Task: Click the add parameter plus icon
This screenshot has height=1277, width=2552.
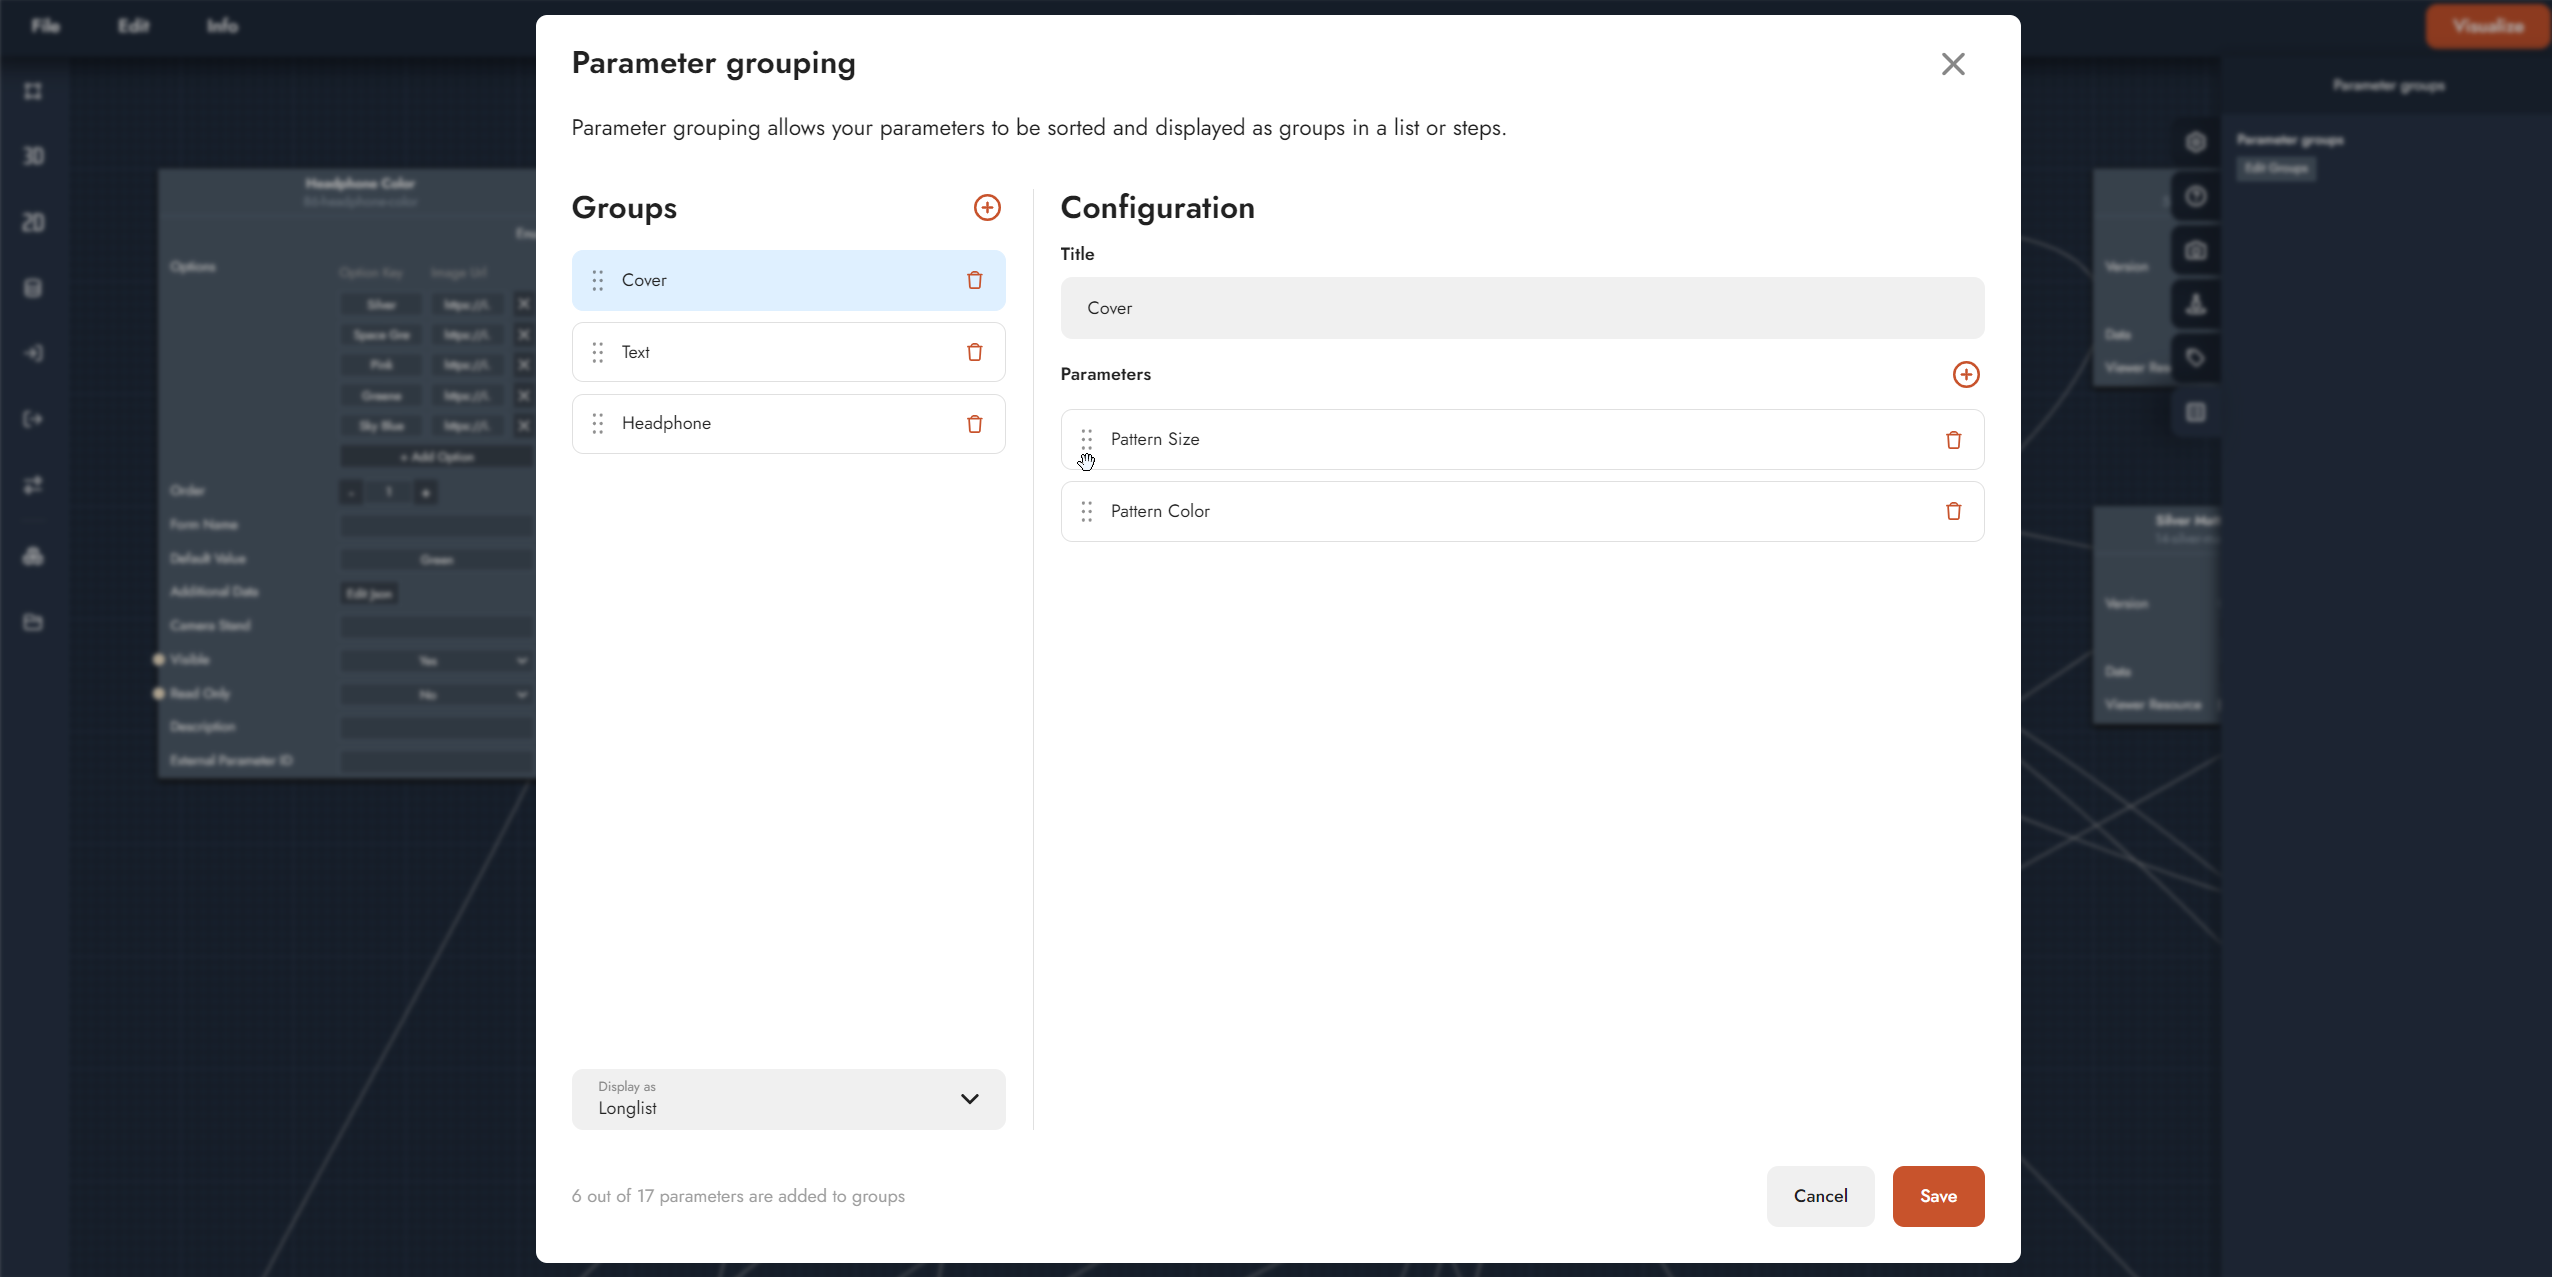Action: coord(1966,374)
